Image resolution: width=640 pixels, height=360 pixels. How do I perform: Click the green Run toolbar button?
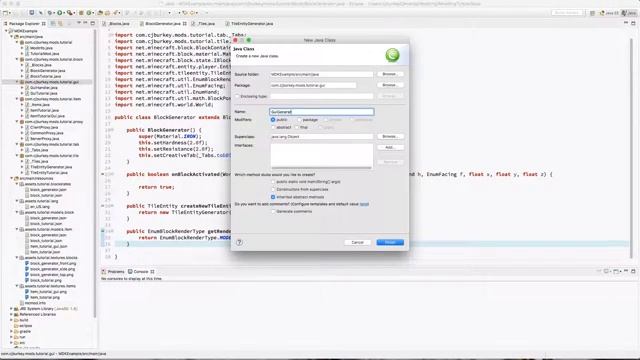60,13
